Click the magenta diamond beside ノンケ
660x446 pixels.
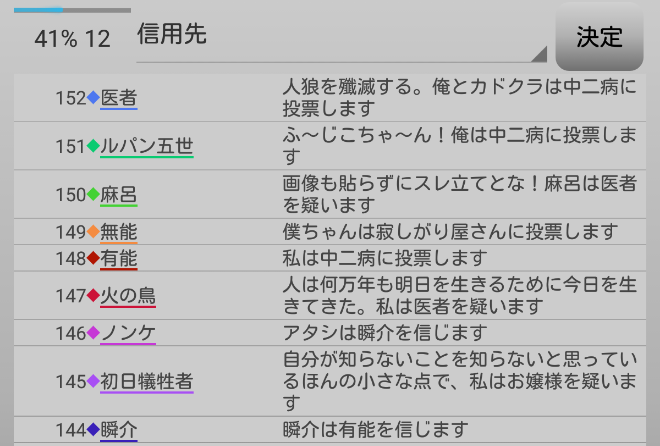point(94,332)
